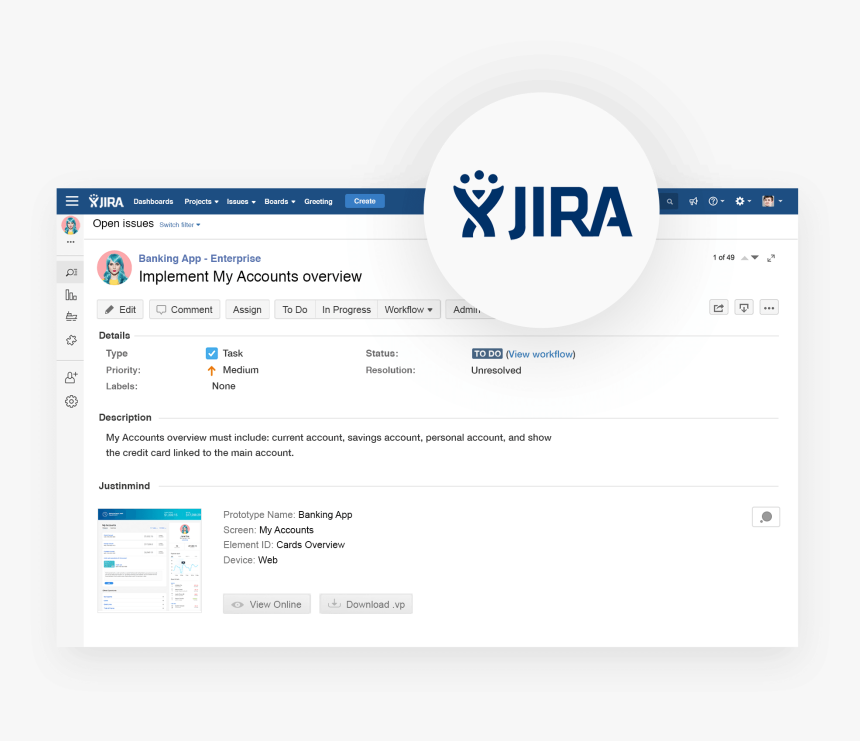Open the feedback megaphone icon

click(x=693, y=201)
